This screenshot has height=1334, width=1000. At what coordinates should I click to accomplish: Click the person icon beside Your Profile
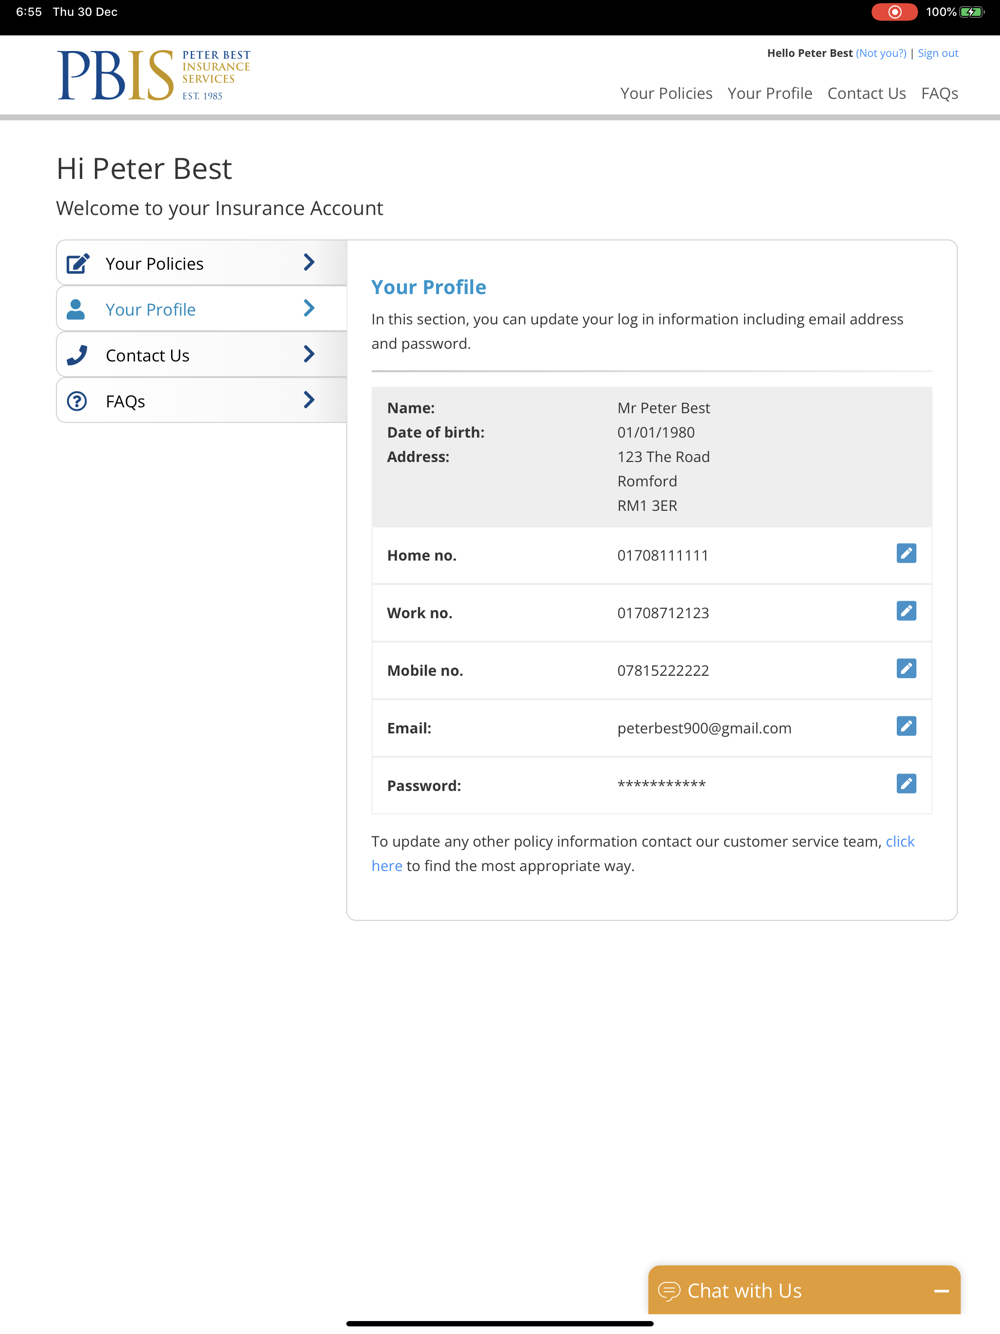pyautogui.click(x=76, y=309)
